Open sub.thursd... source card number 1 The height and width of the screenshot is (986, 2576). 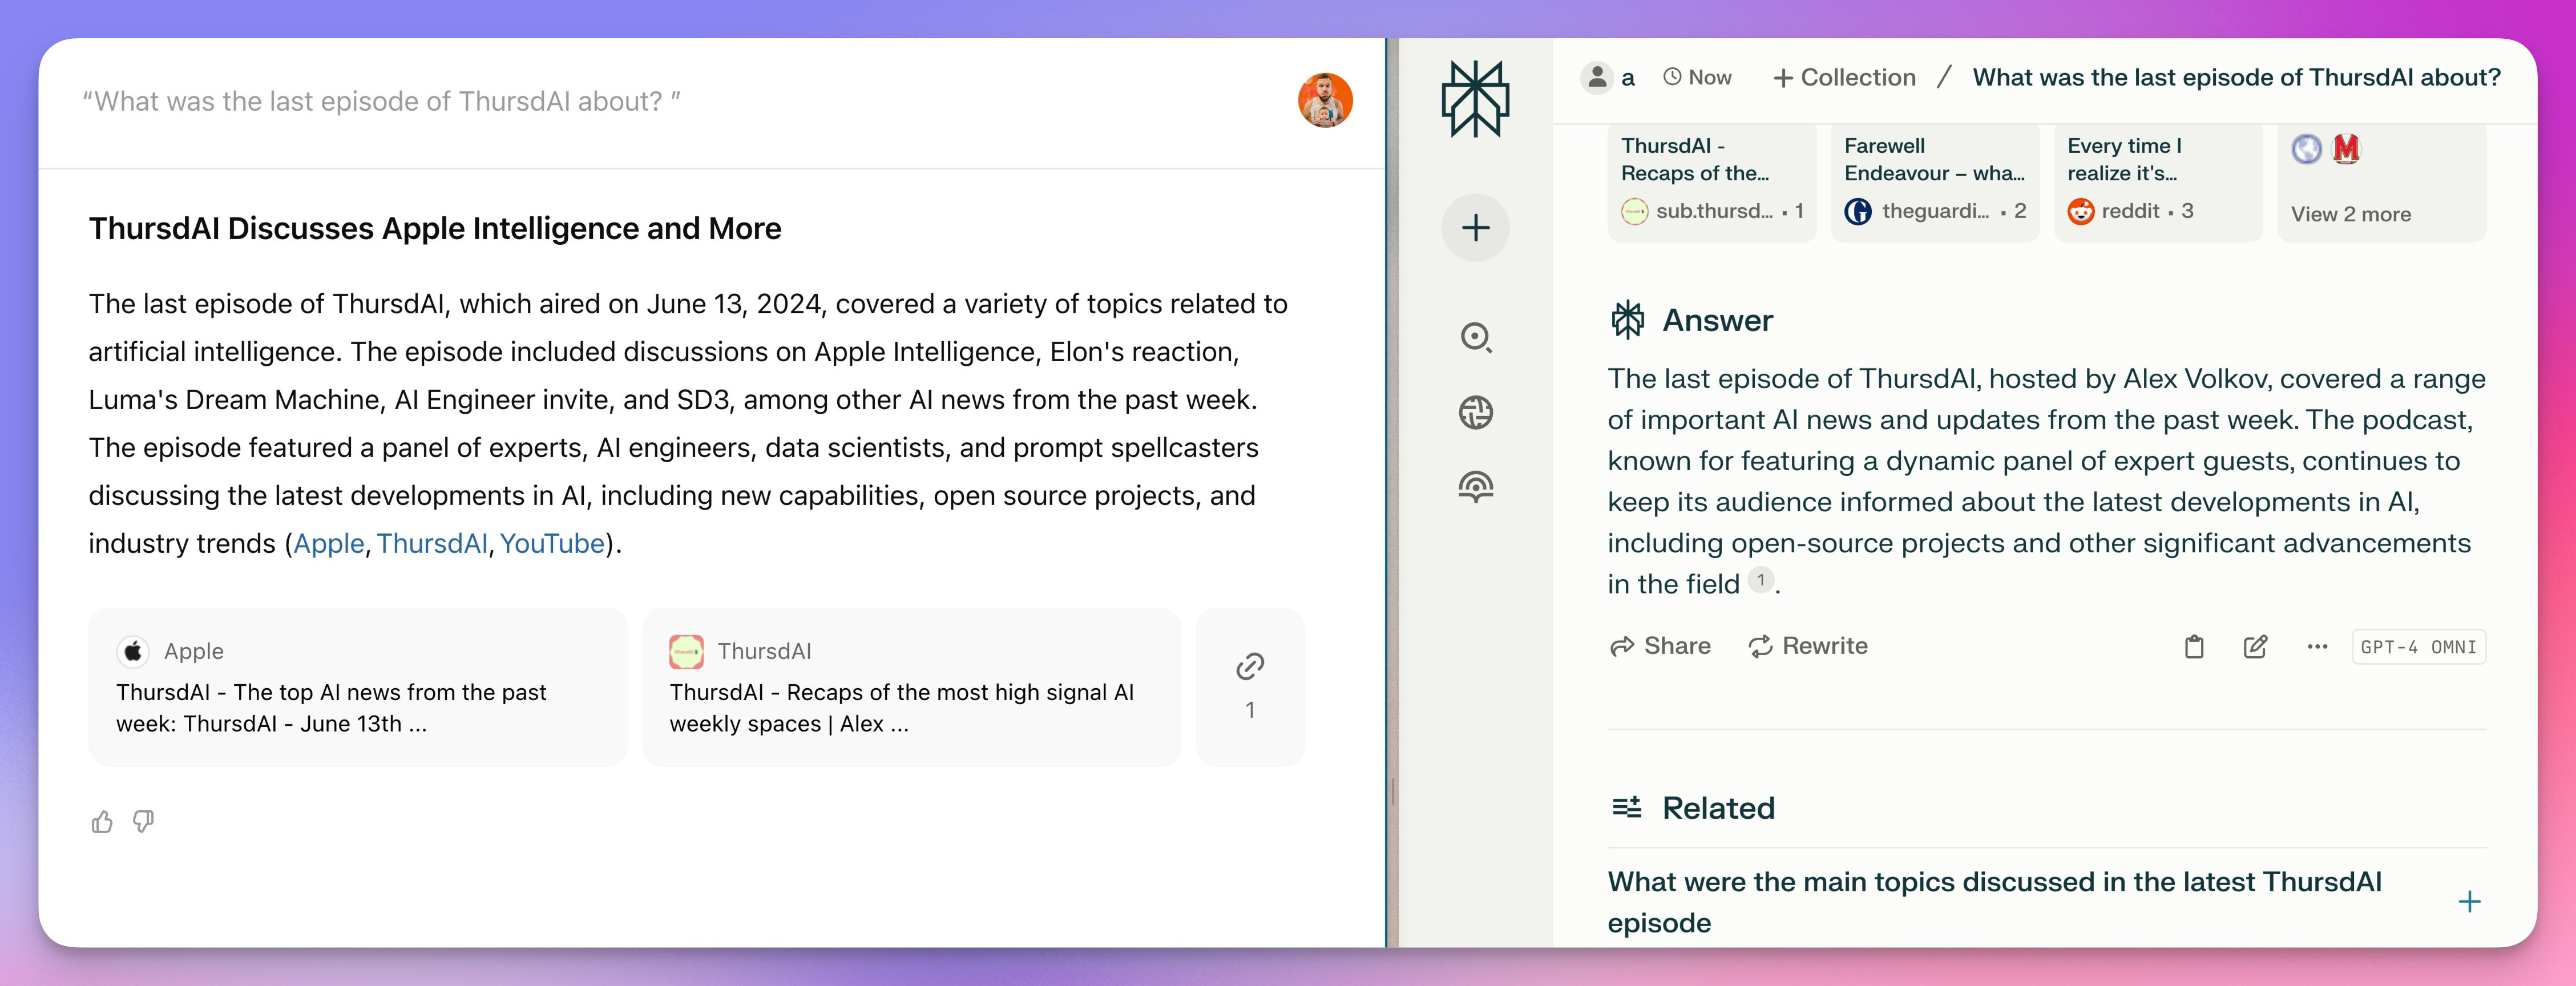(x=1712, y=182)
